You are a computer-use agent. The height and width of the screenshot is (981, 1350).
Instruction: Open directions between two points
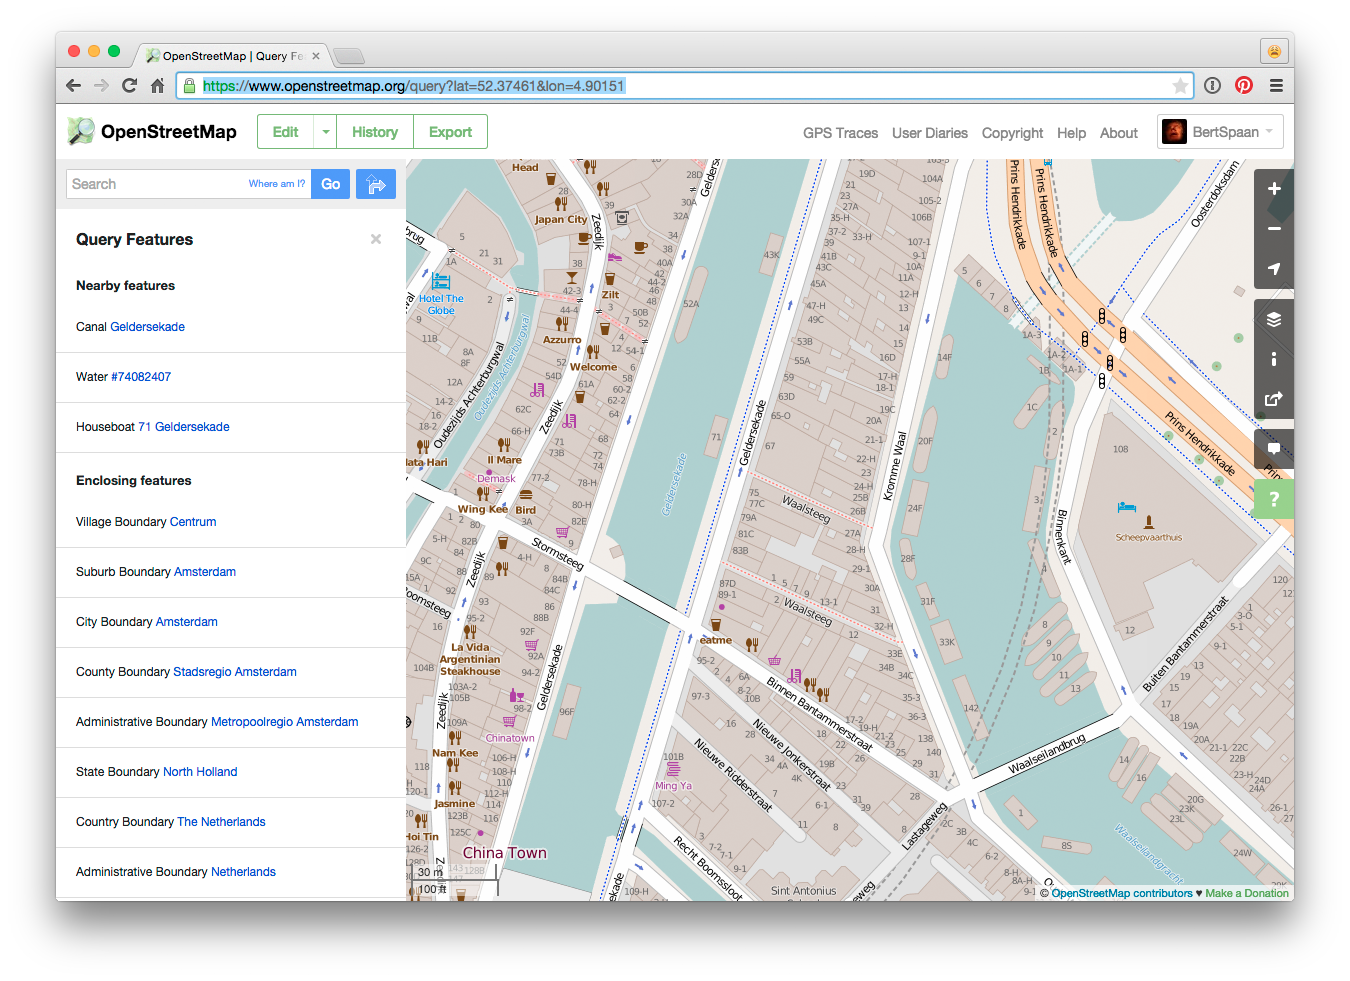click(376, 184)
